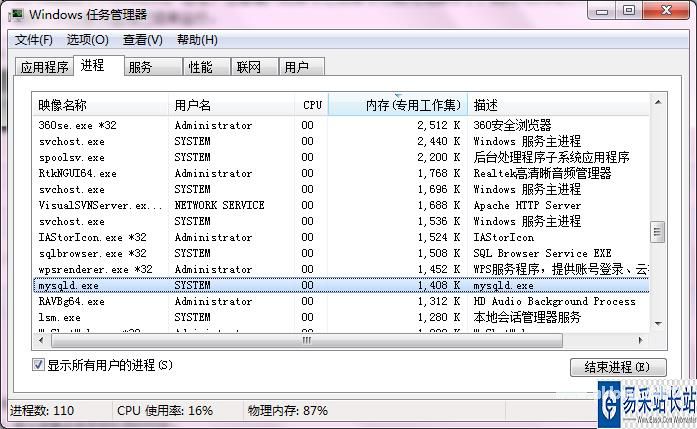The image size is (697, 429).
Task: Click 物理内存: 87% status entry
Action: [x=288, y=410]
